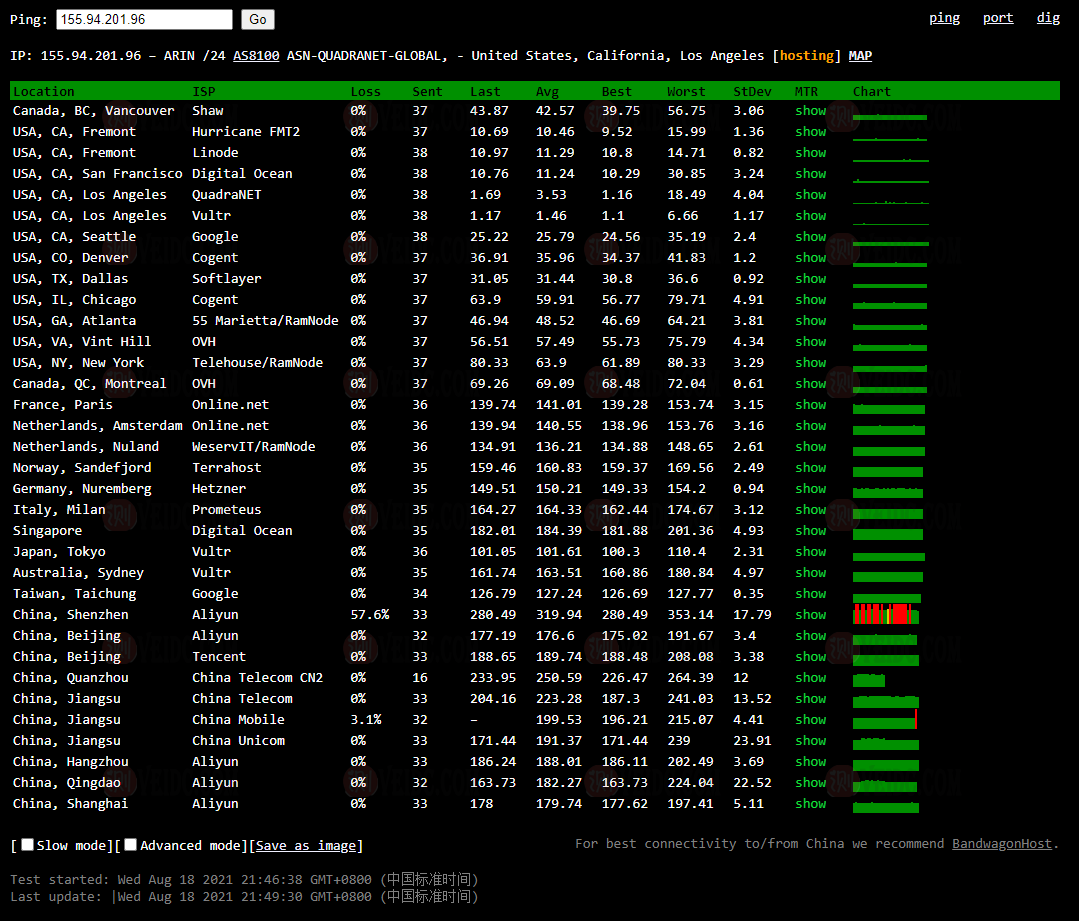
Task: Expand MTR for Singapore Digital Ocean
Action: click(810, 531)
